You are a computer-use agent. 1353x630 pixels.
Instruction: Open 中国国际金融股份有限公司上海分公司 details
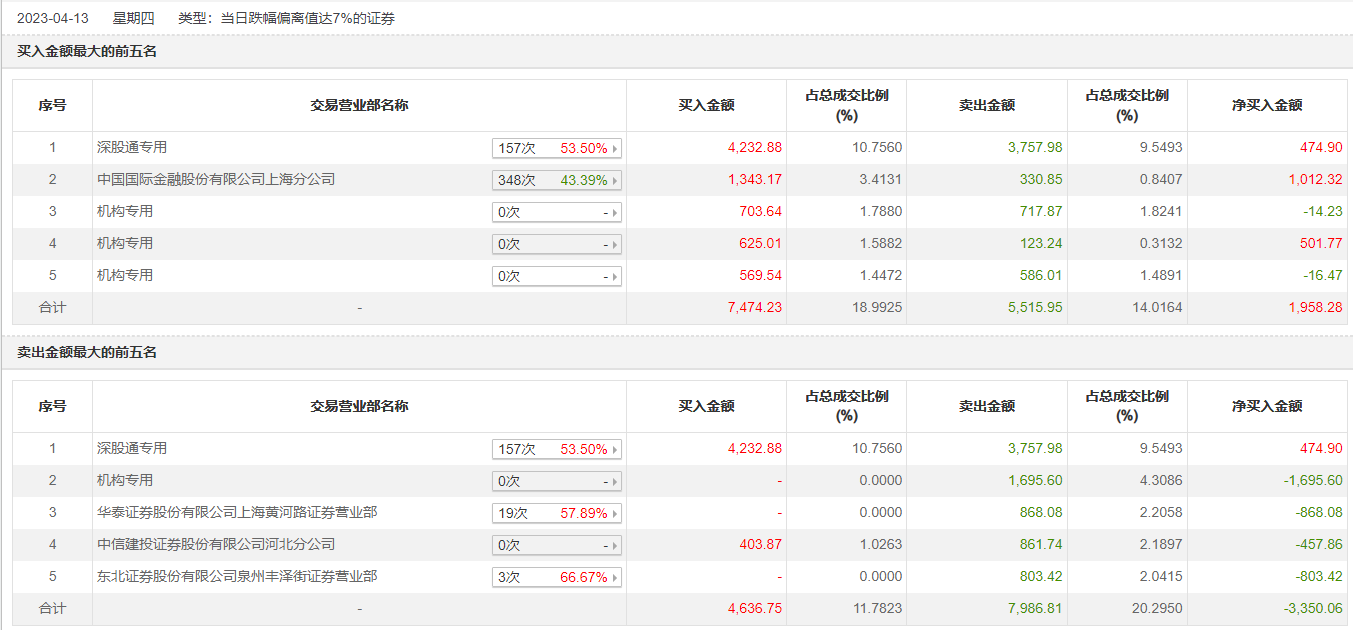[x=216, y=180]
